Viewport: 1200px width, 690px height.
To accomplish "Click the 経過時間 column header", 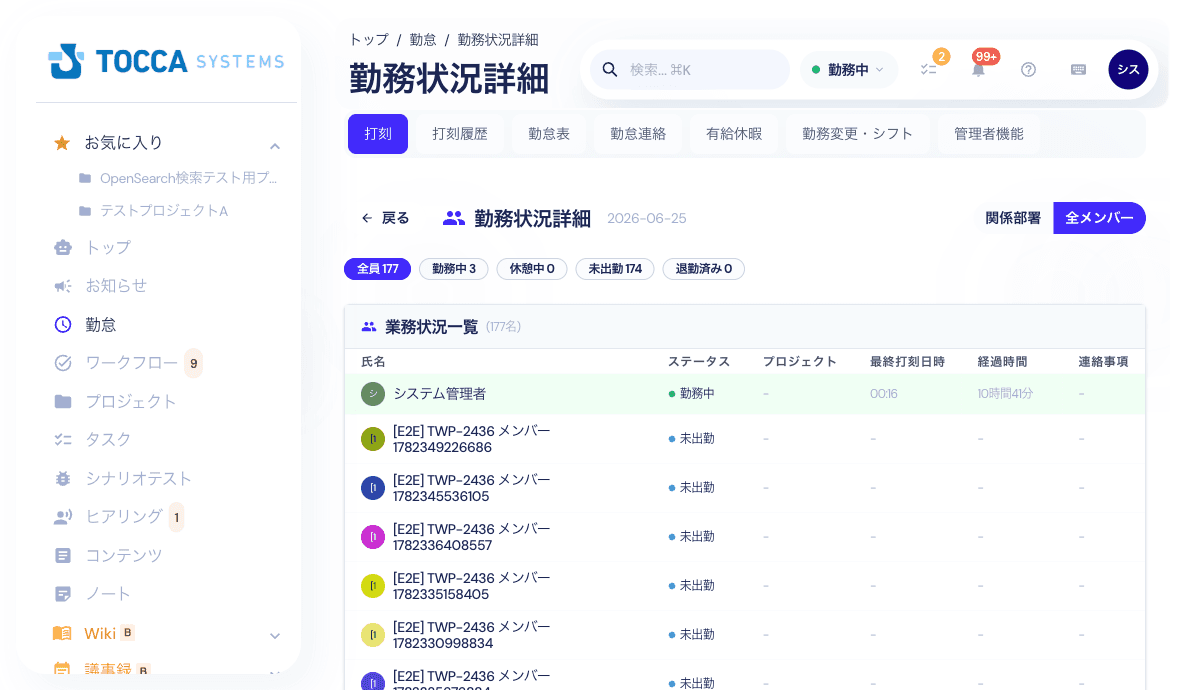I will pos(1002,361).
